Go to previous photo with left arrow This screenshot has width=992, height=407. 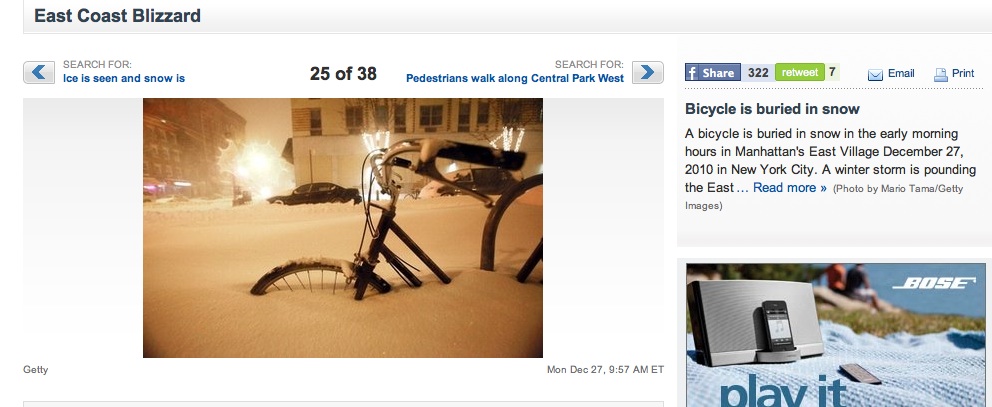[39, 72]
